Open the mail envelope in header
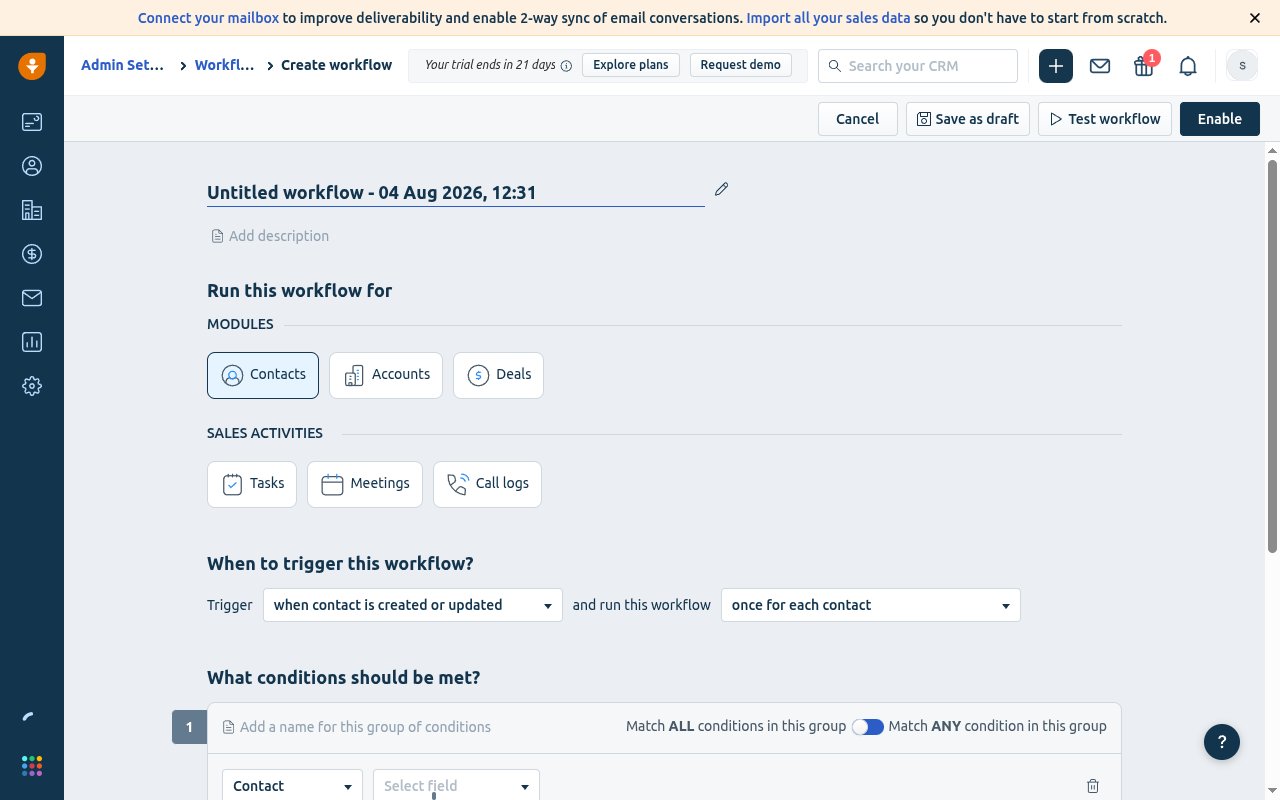The height and width of the screenshot is (800, 1280). point(1100,66)
